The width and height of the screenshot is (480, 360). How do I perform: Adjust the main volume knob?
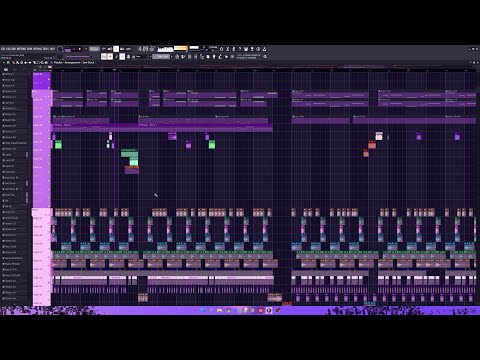coord(60,49)
